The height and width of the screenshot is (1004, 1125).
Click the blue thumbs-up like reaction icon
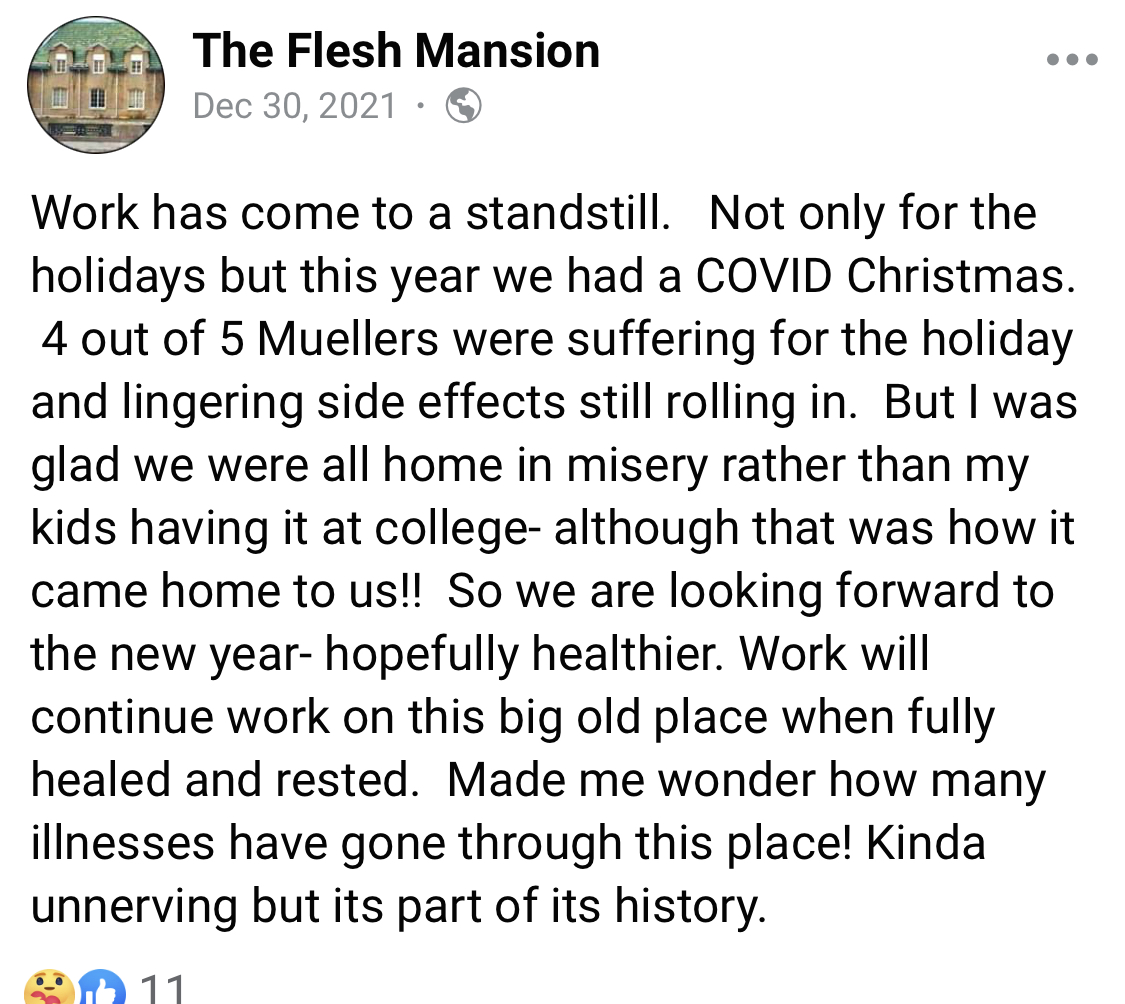coord(101,987)
